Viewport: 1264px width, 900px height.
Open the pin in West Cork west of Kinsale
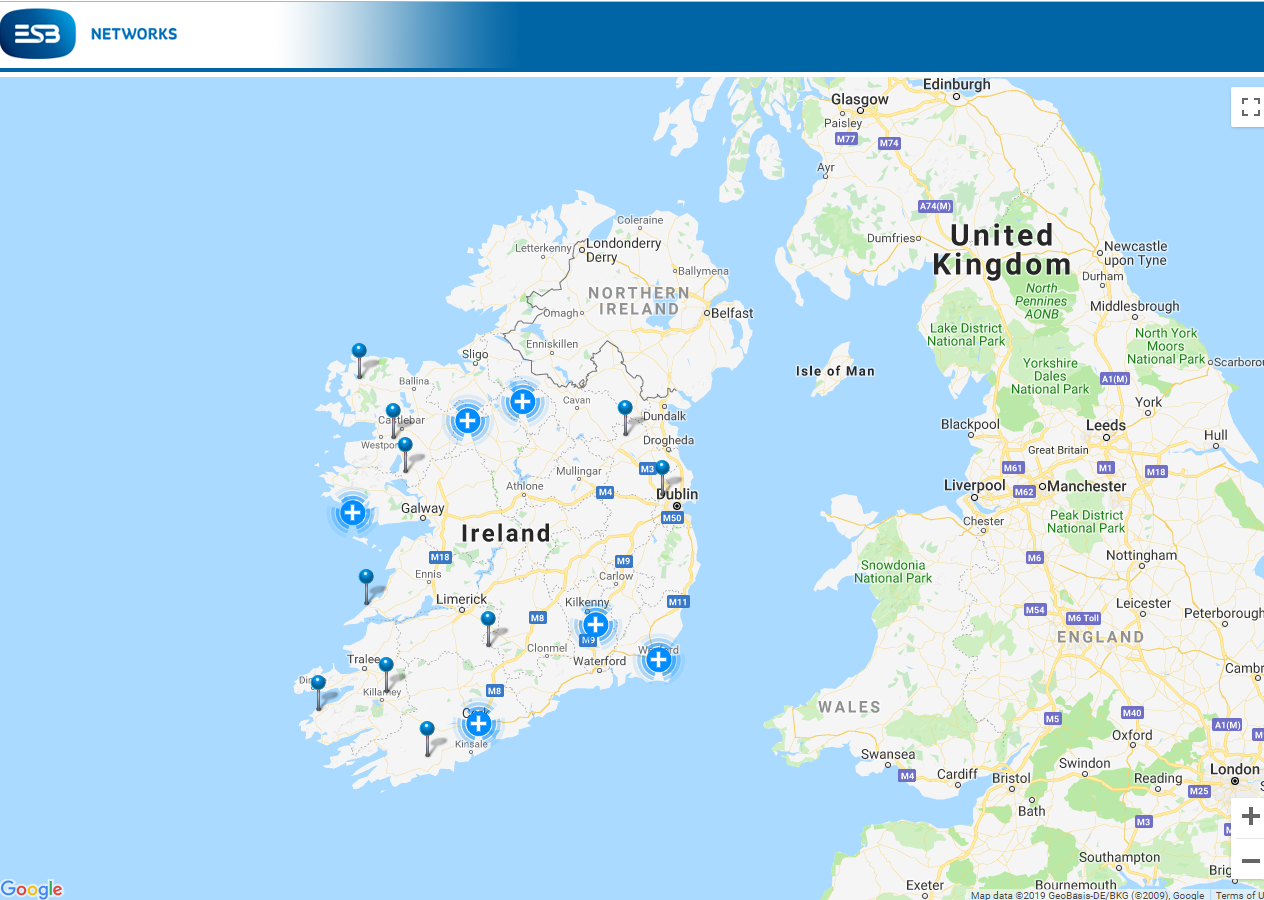(427, 738)
